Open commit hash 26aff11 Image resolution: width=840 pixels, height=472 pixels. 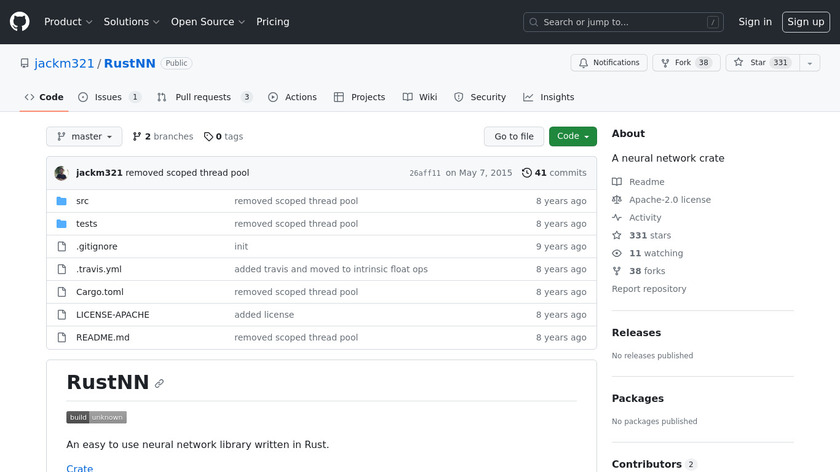click(x=425, y=173)
